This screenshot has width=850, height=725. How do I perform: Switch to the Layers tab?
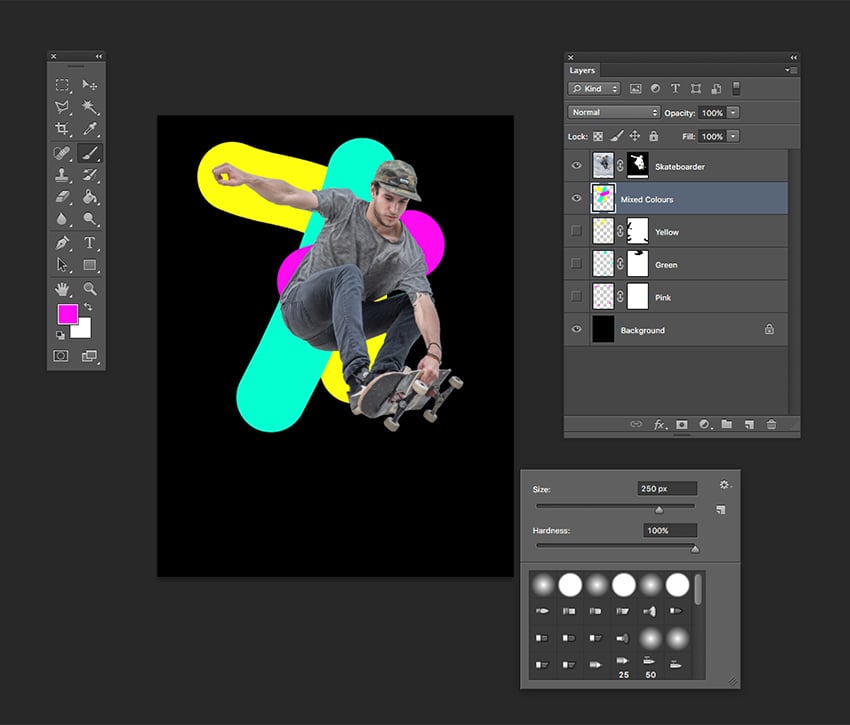tap(582, 70)
